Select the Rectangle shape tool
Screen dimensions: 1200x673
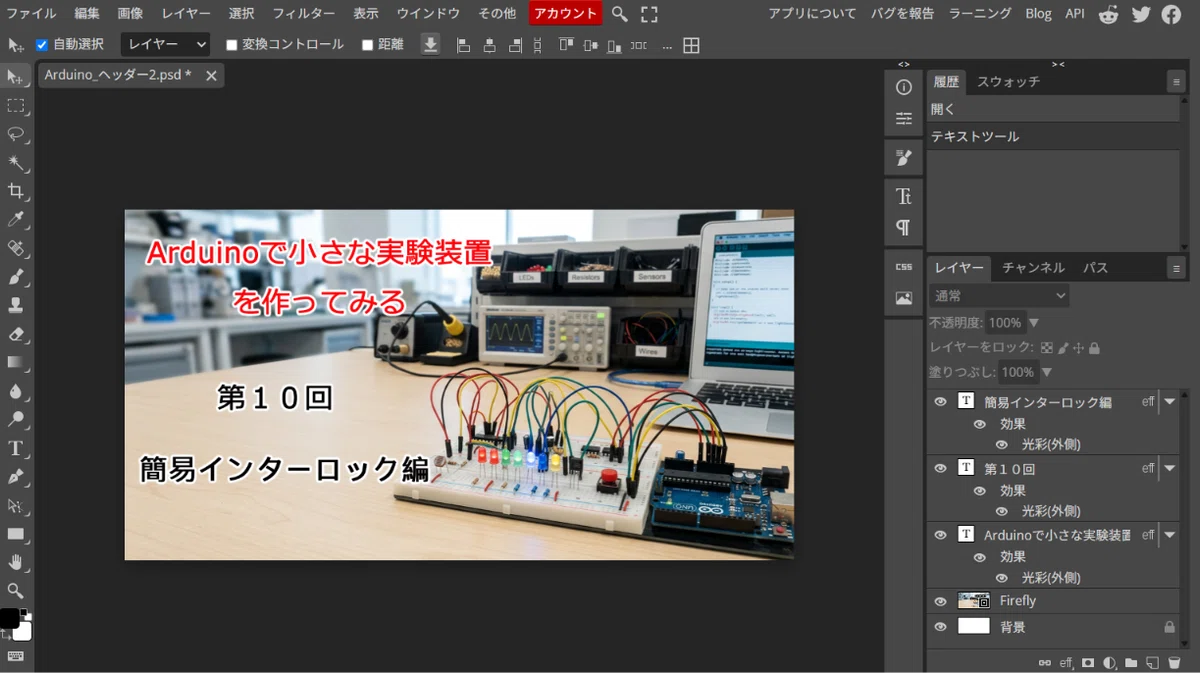(16, 533)
